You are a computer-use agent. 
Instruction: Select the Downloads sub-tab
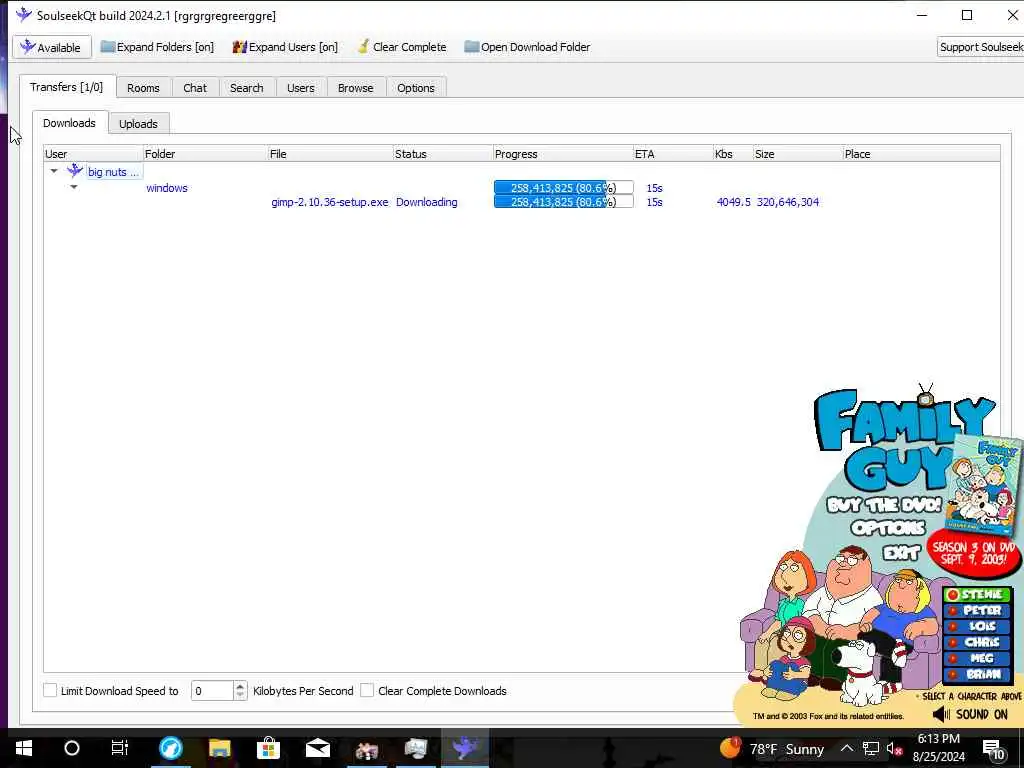click(x=69, y=123)
